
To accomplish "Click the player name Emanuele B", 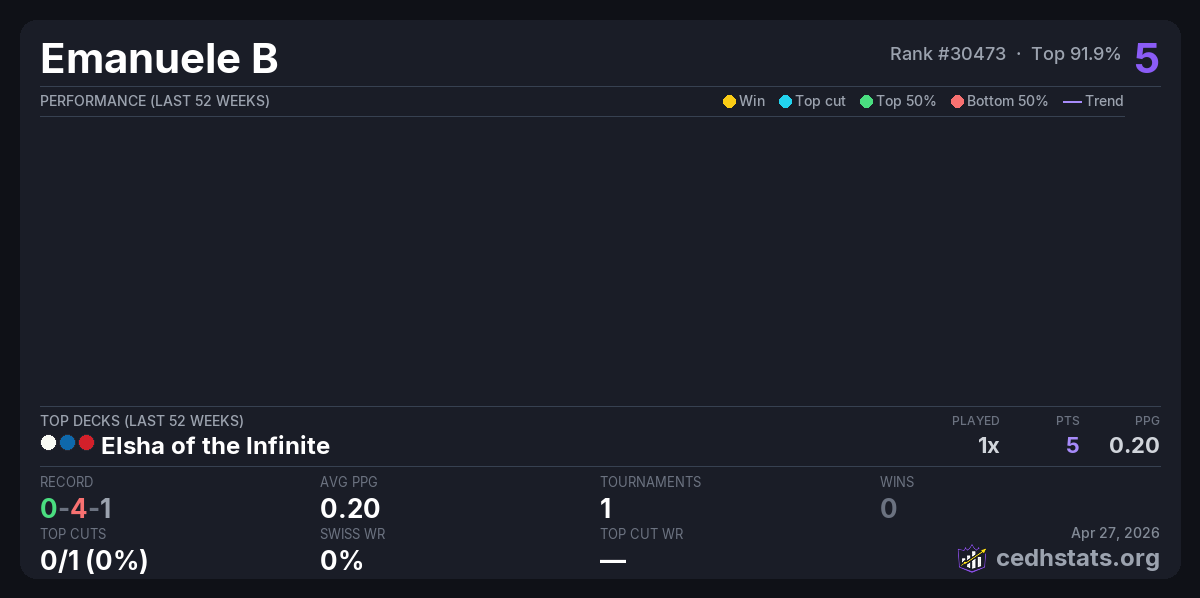I will 159,59.
